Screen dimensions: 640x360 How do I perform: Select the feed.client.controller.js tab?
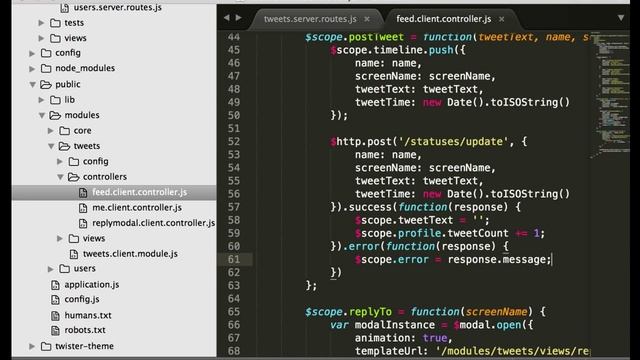pos(444,19)
